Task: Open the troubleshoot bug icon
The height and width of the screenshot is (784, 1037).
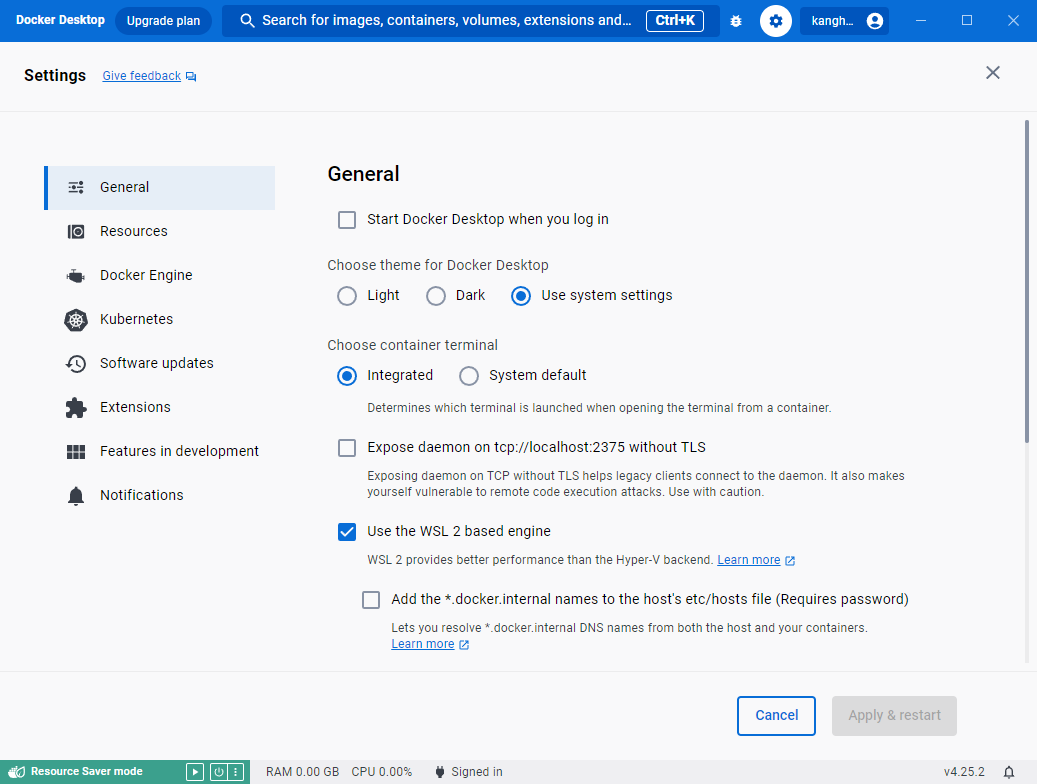Action: tap(735, 21)
